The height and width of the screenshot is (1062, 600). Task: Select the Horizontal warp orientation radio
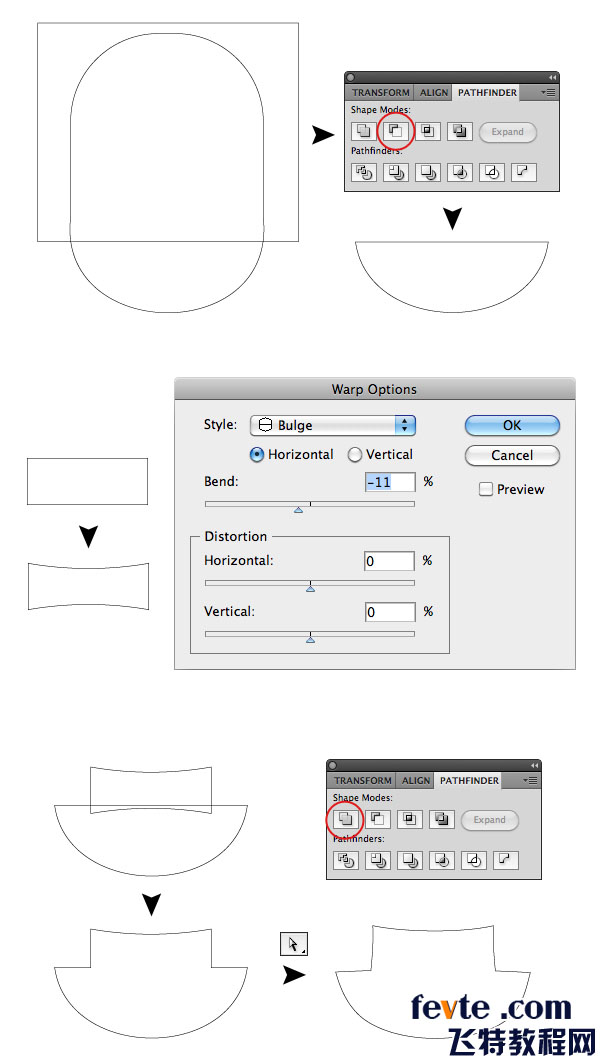pos(257,455)
